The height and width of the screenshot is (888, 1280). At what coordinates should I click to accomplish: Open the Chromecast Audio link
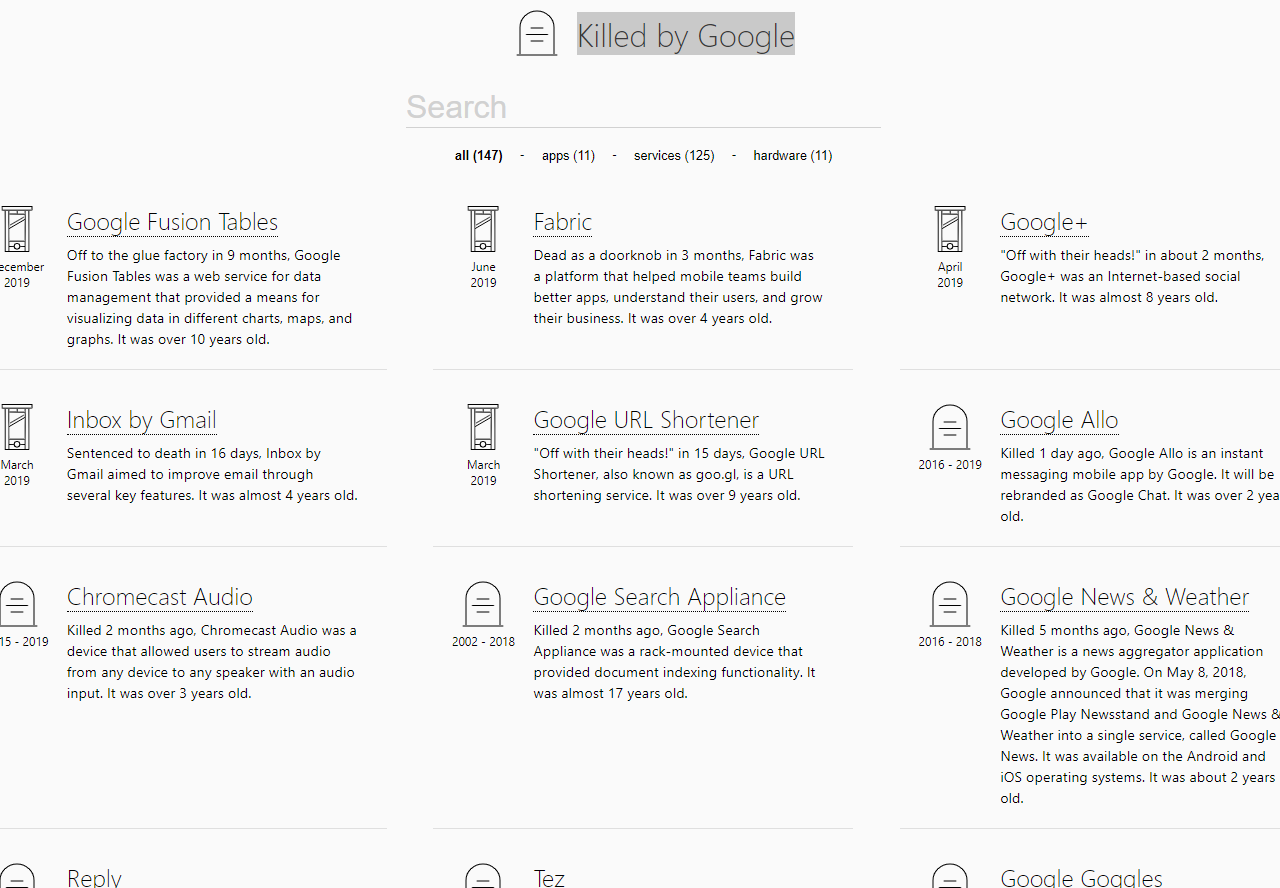click(160, 597)
